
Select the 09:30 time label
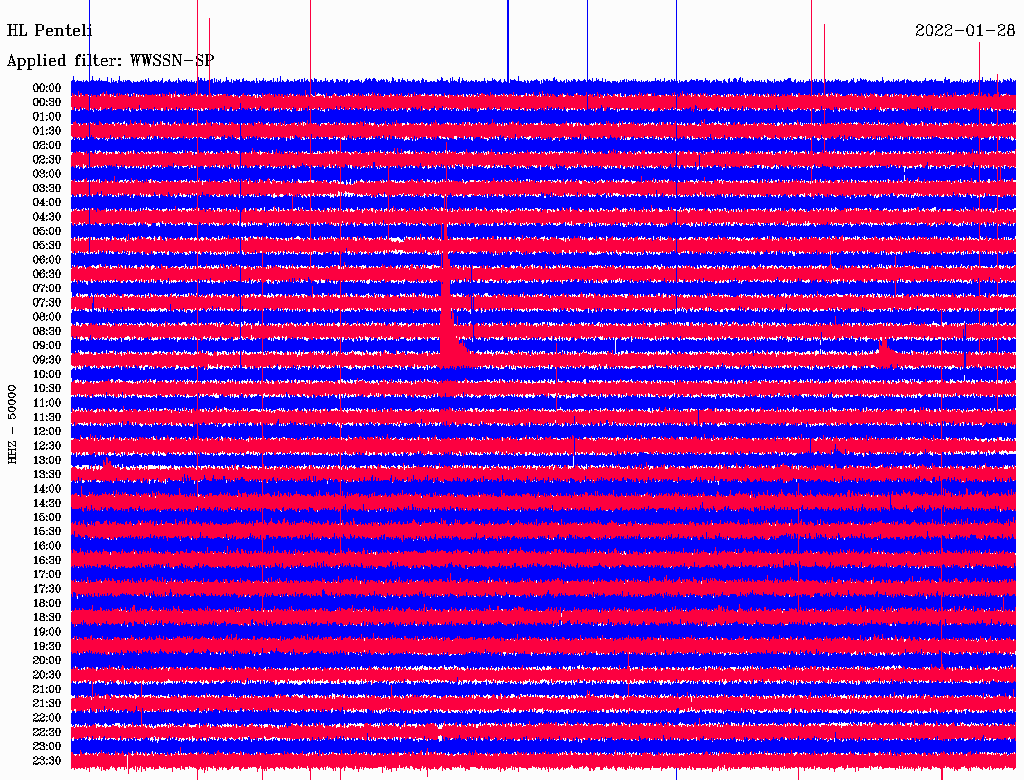(x=47, y=360)
